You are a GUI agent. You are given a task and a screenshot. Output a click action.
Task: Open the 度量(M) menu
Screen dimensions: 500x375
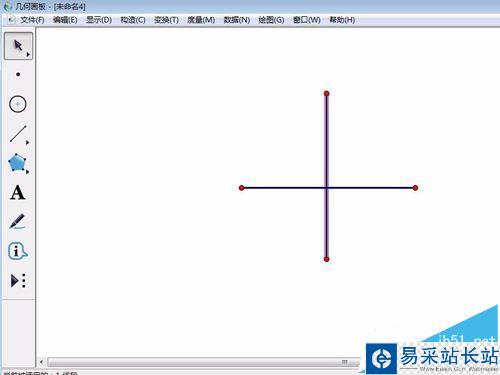tap(201, 20)
